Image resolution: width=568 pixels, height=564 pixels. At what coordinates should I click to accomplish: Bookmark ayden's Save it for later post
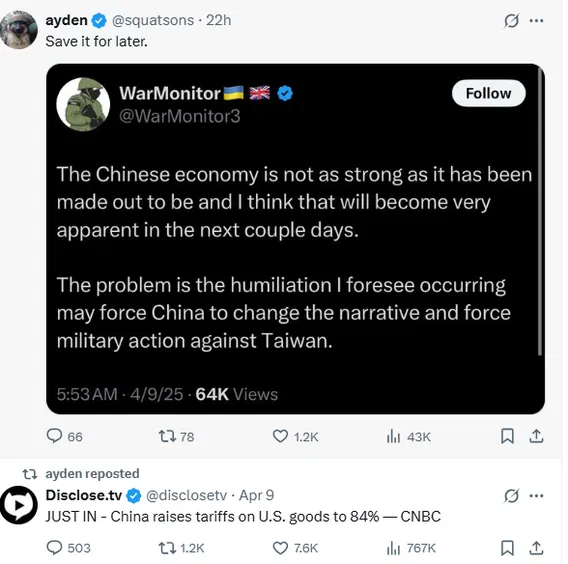507,436
